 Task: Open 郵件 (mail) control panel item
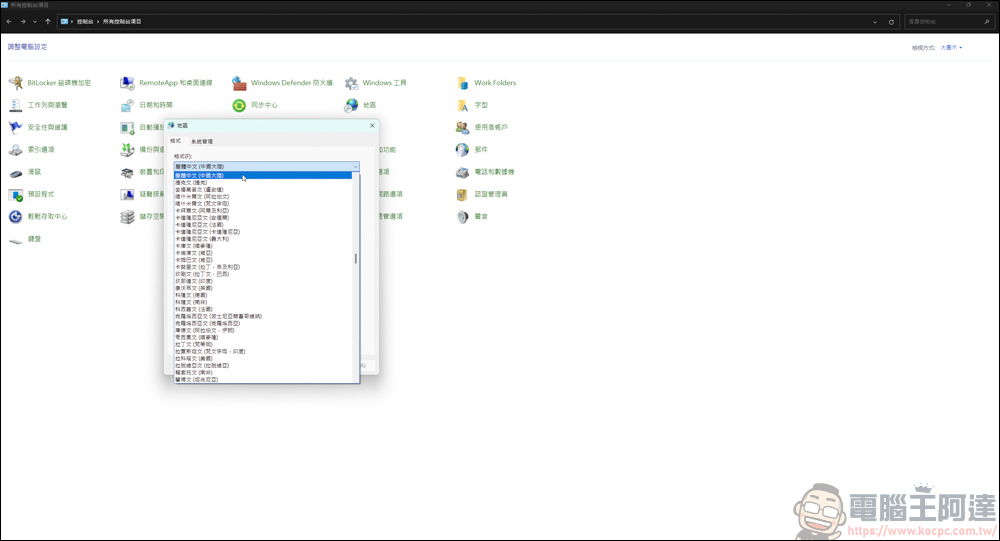(x=472, y=150)
